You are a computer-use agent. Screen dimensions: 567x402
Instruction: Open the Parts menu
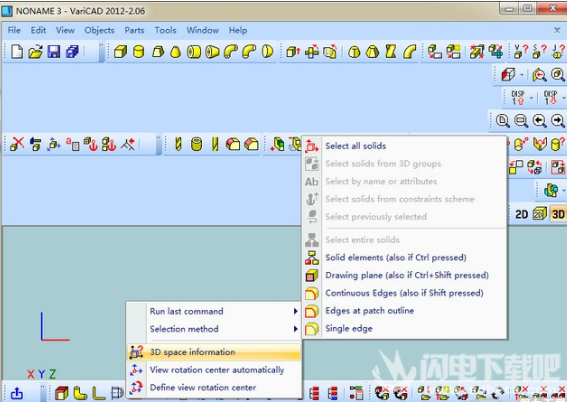tap(135, 30)
